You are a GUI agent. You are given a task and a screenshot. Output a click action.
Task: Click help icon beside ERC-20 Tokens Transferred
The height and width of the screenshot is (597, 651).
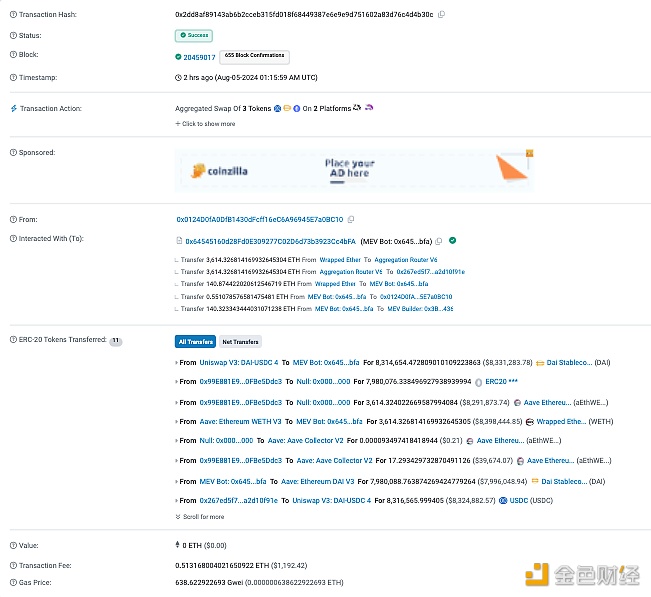(x=13, y=340)
